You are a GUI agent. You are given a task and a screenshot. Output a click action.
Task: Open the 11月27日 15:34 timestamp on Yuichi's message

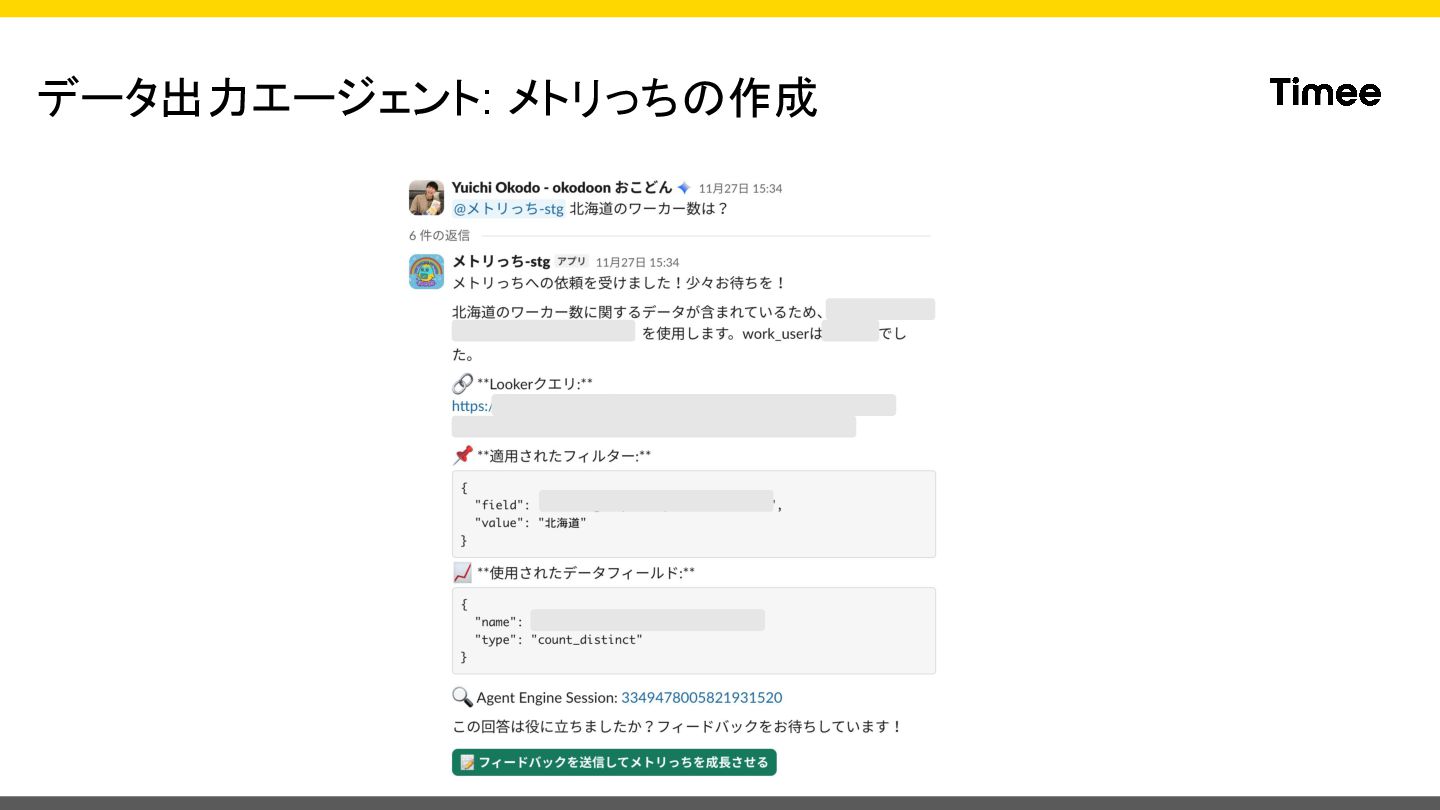coord(740,189)
